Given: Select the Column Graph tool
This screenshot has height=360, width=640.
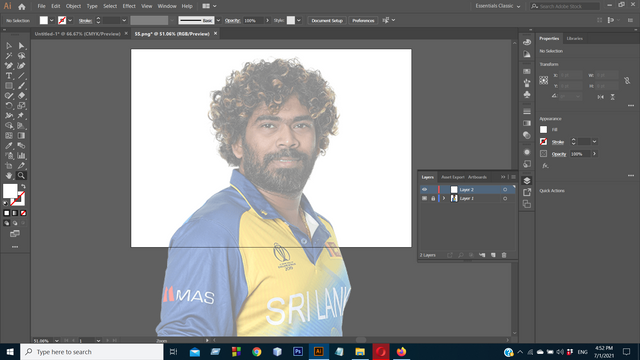Looking at the screenshot, I should click(21, 156).
